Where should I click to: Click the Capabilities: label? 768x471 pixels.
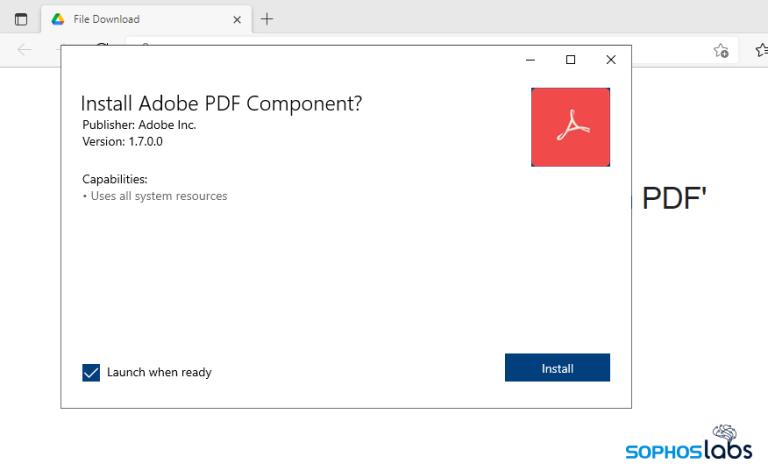pos(115,179)
